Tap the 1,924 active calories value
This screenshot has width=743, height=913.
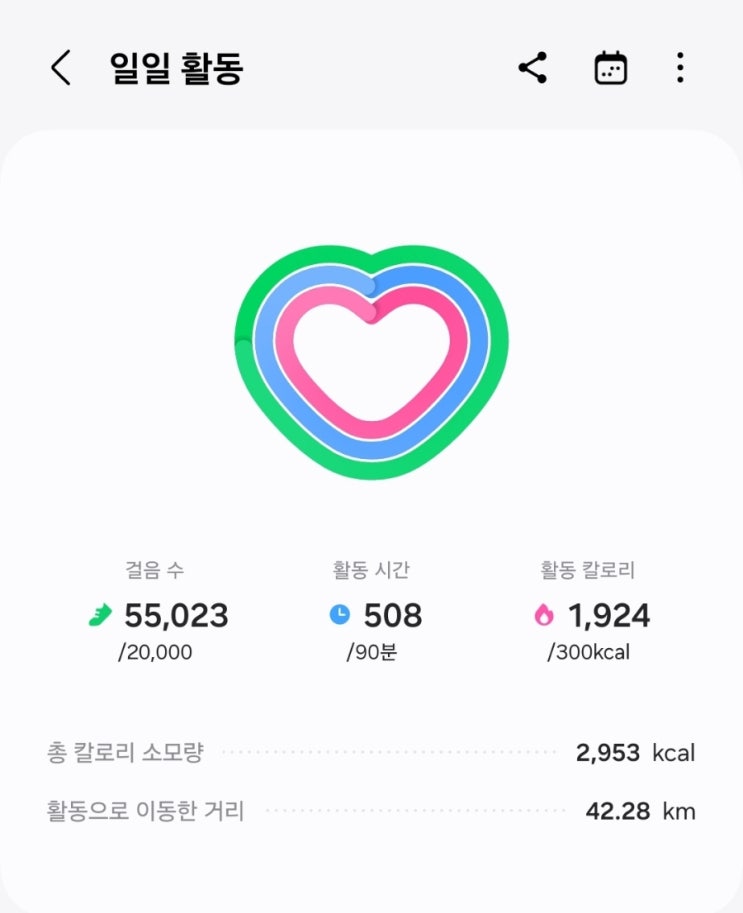coord(609,616)
